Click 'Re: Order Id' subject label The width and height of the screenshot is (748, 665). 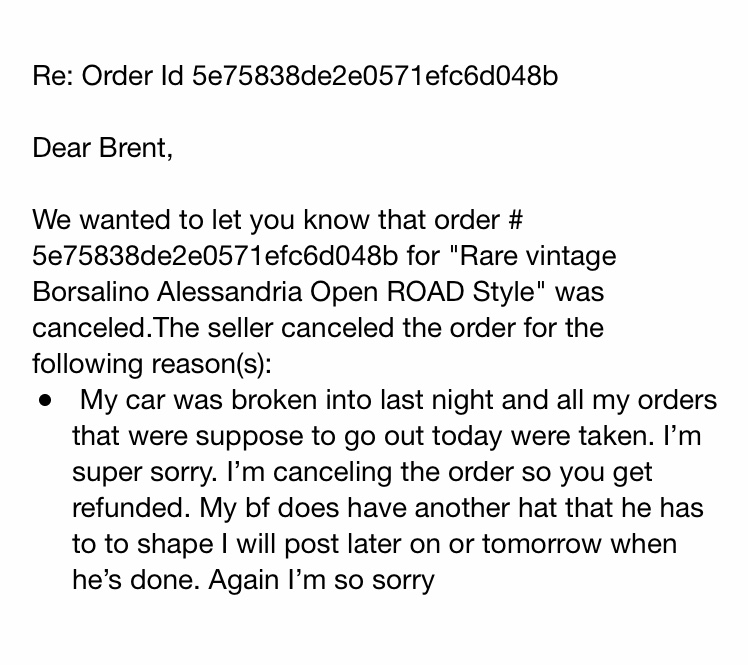pos(108,76)
